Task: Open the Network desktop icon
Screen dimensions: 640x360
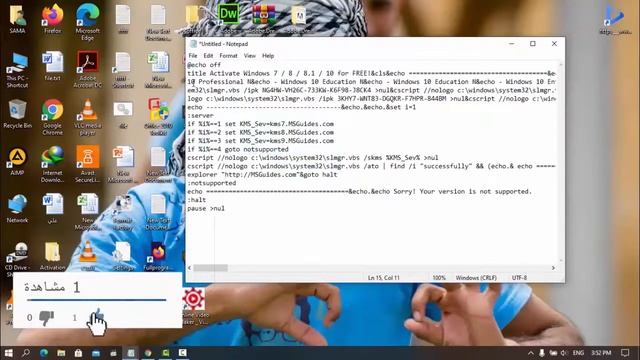Action: point(17,209)
